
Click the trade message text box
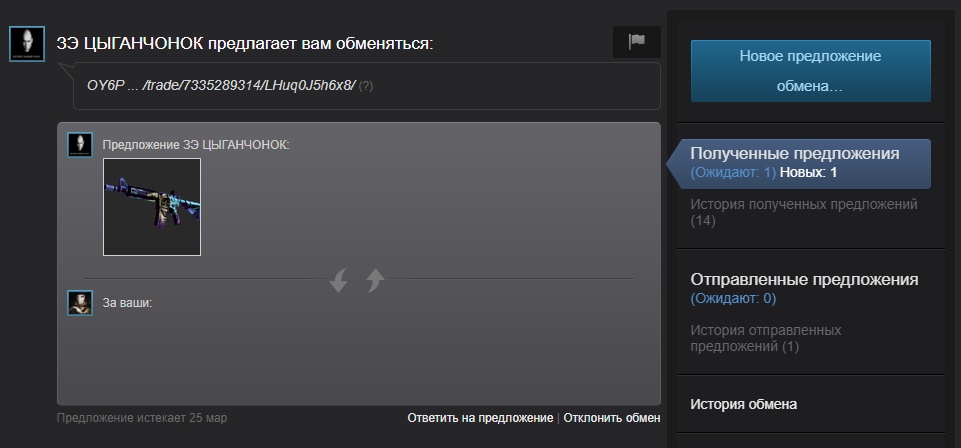click(367, 86)
